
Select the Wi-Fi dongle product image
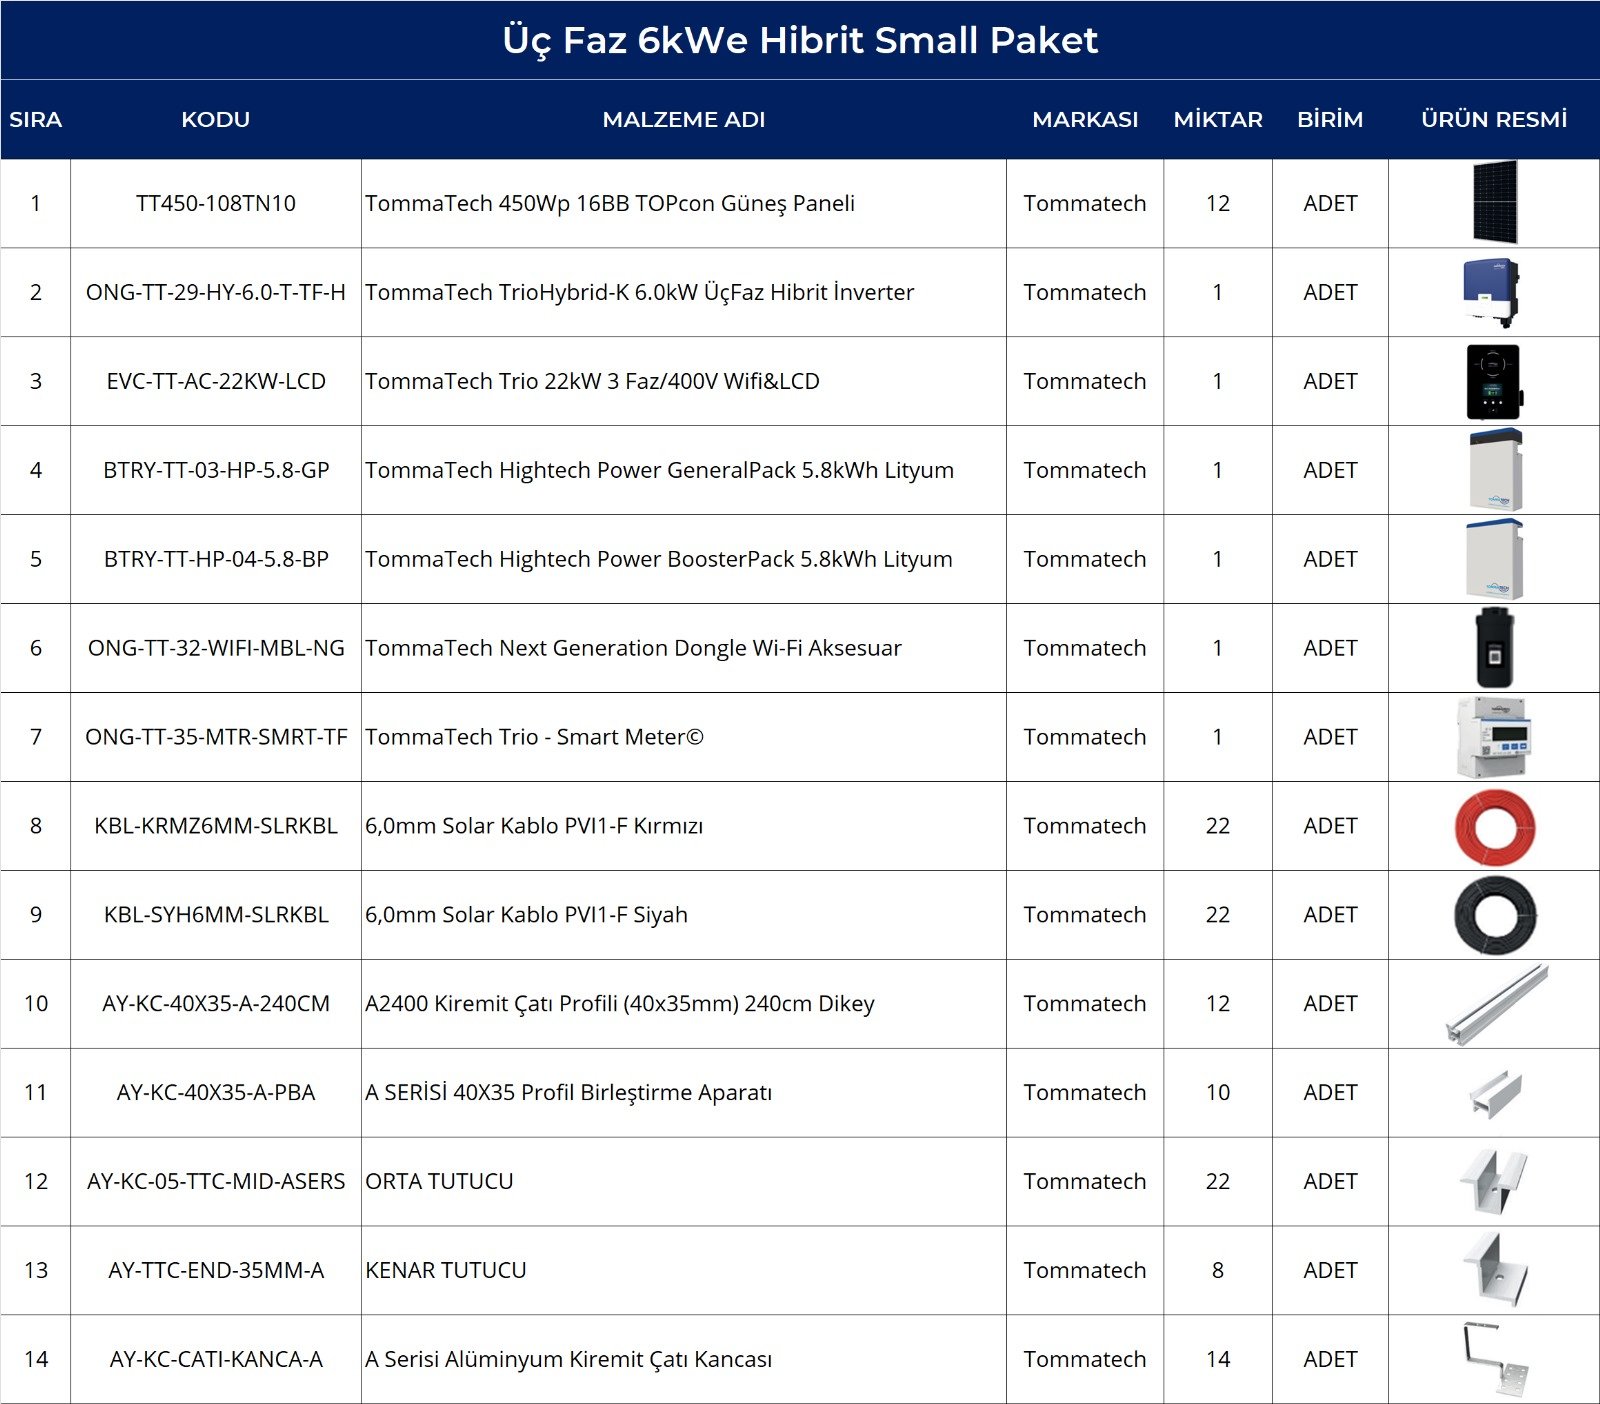[x=1494, y=647]
